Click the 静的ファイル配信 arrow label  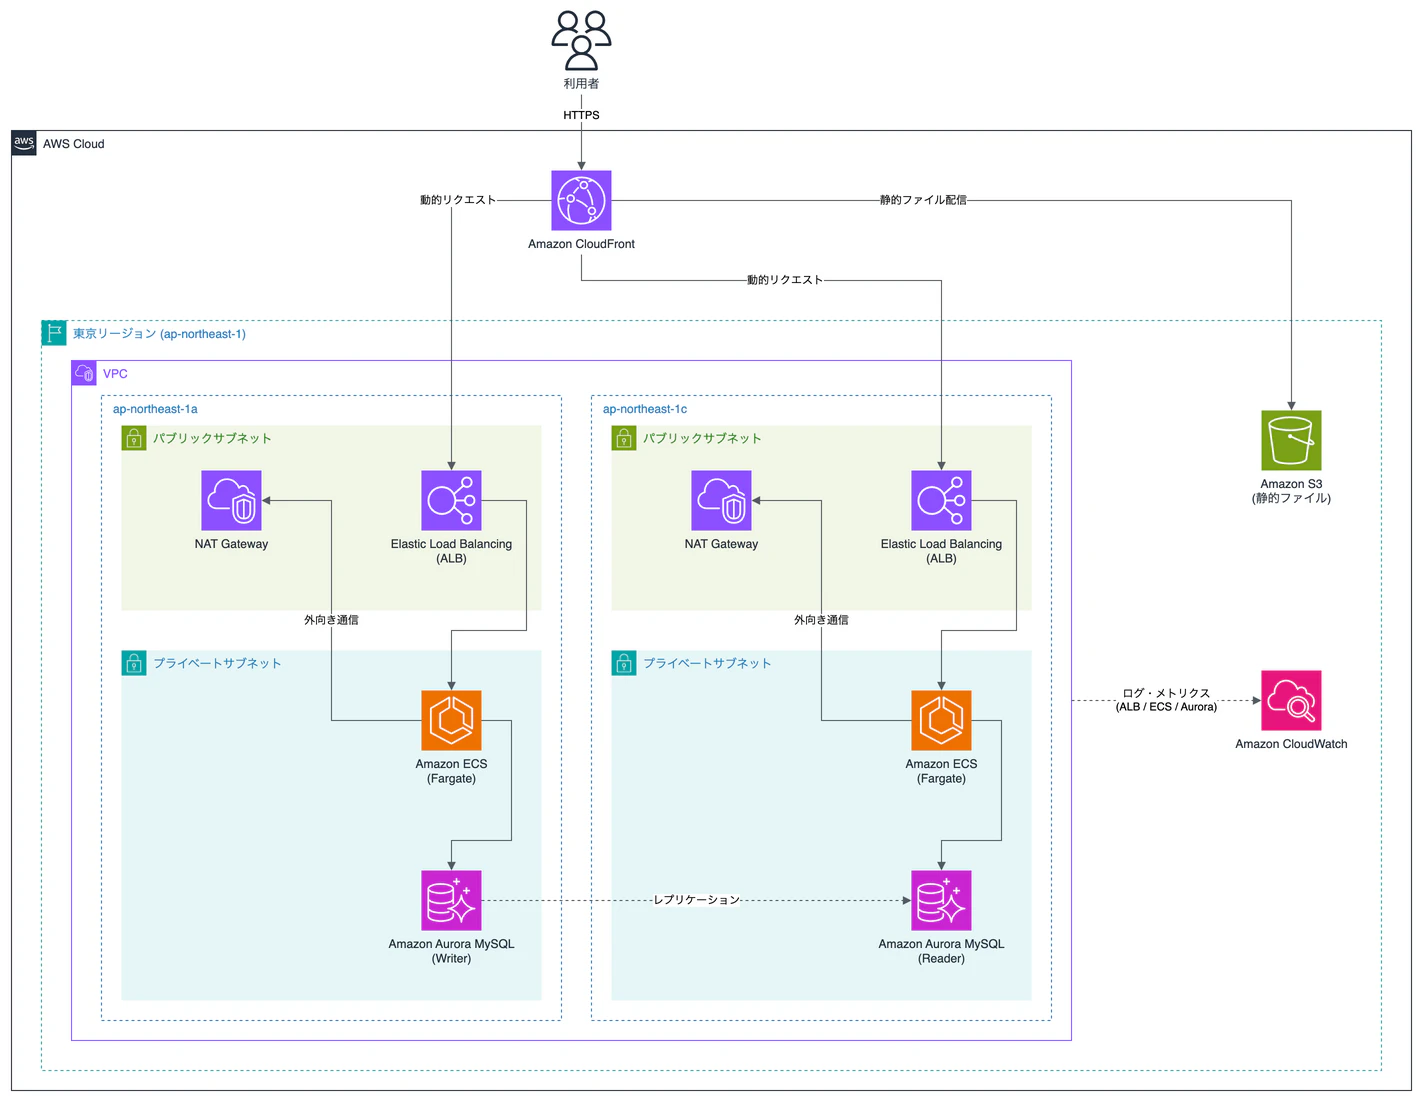coord(923,200)
